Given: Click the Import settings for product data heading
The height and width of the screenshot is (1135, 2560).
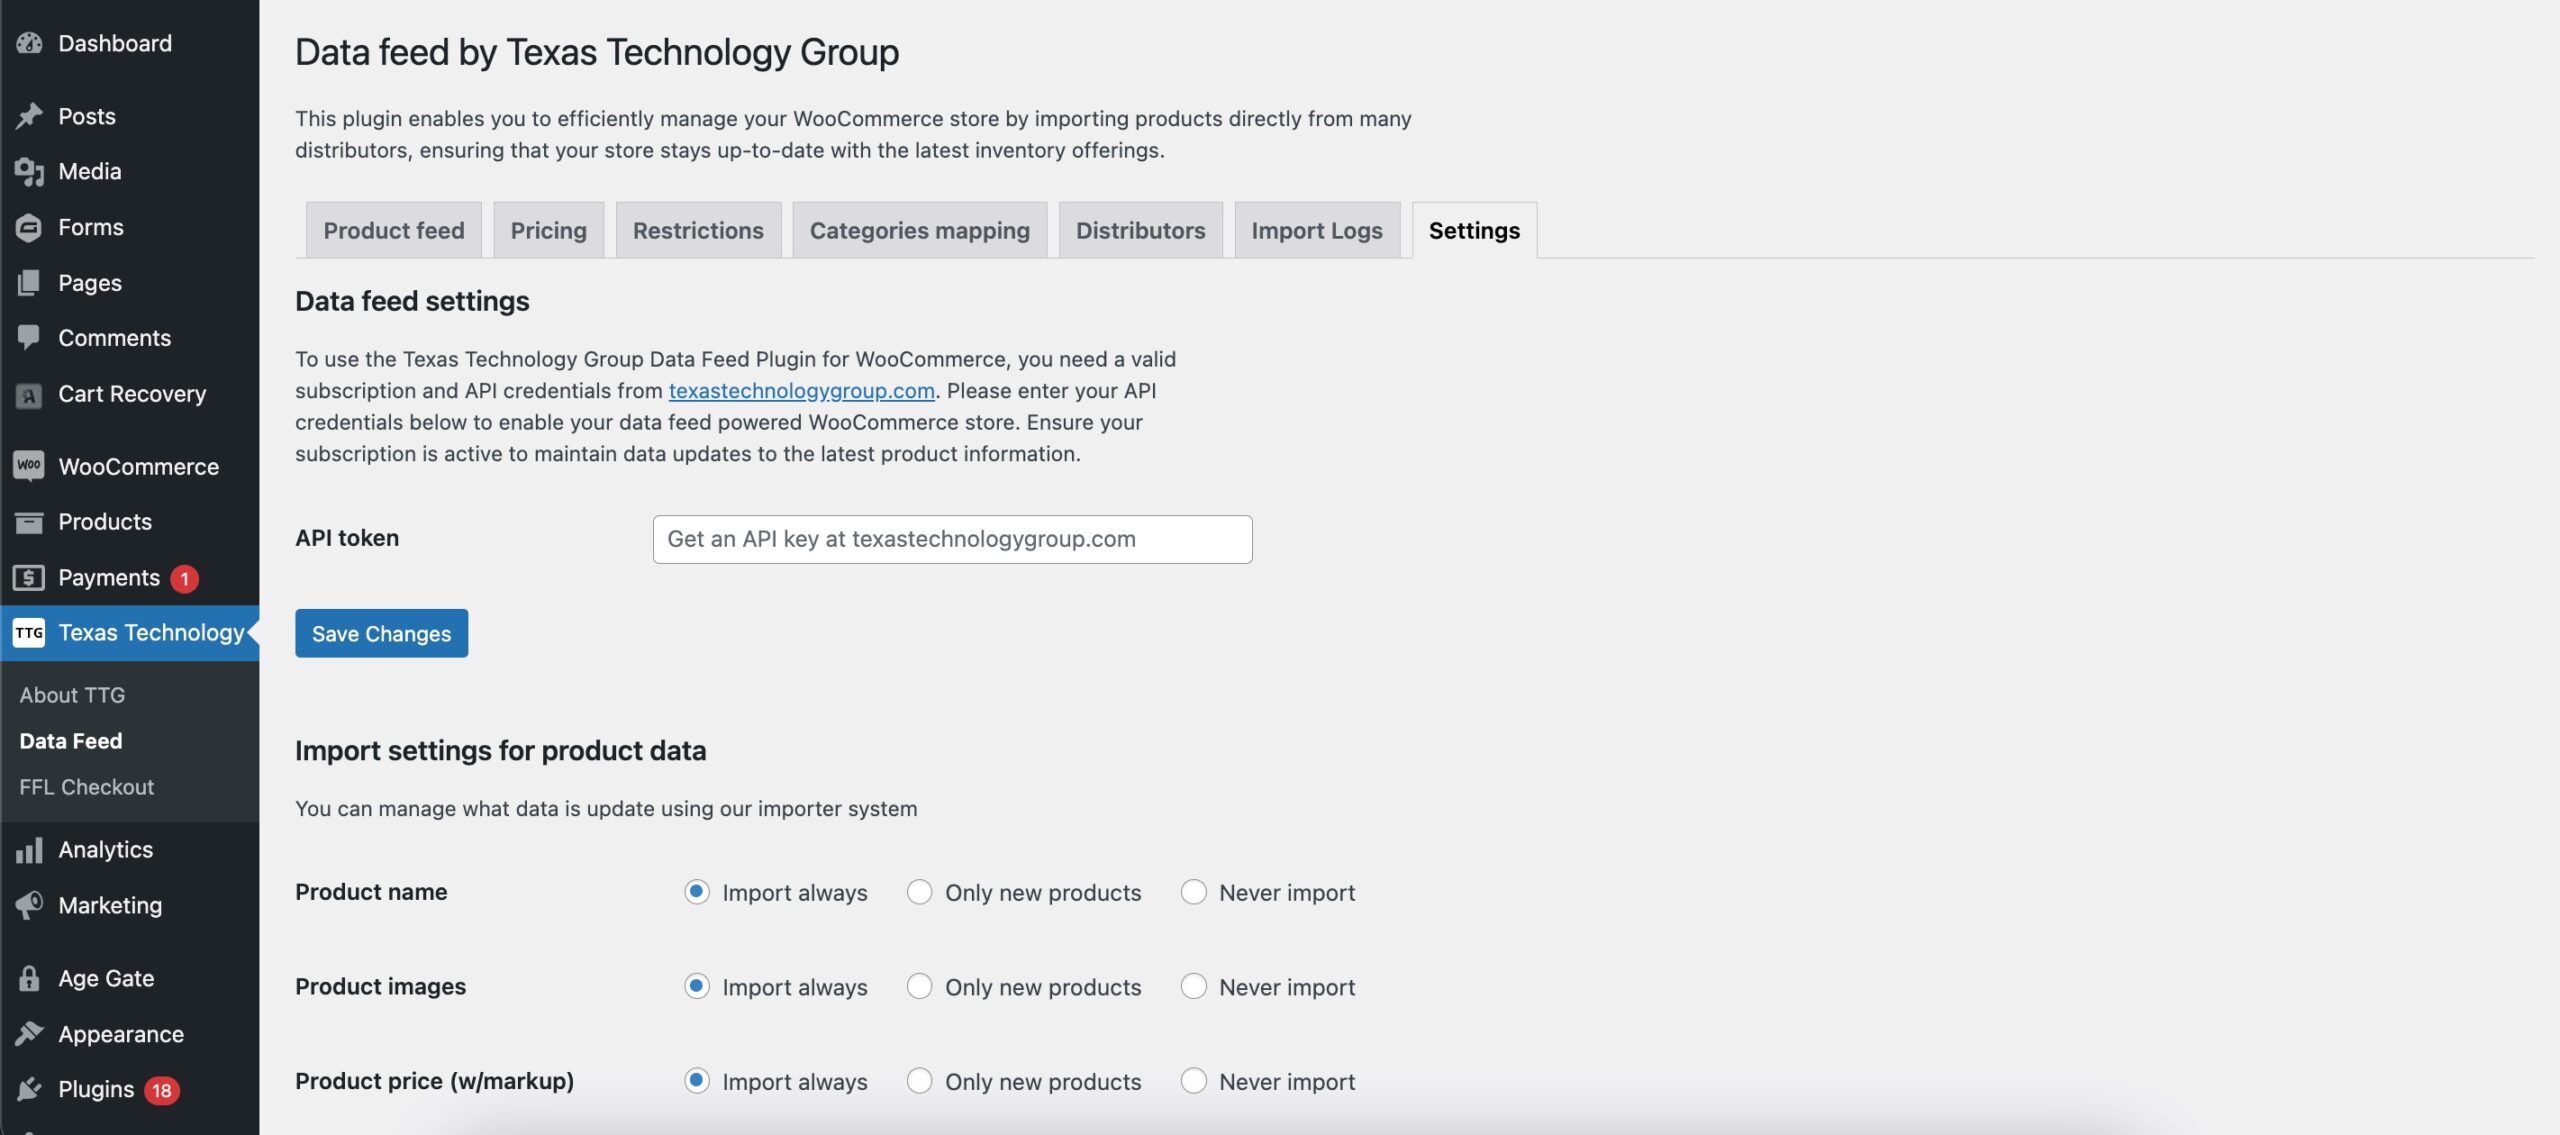Looking at the screenshot, I should click(500, 751).
